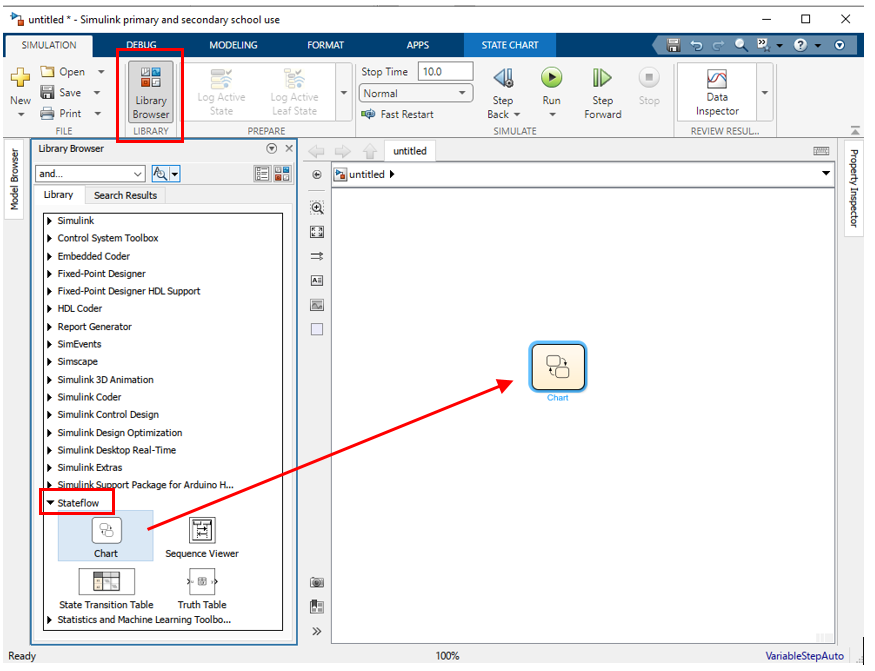Switch to the State Chart ribbon tab
Image resolution: width=875 pixels, height=671 pixels.
pos(509,45)
